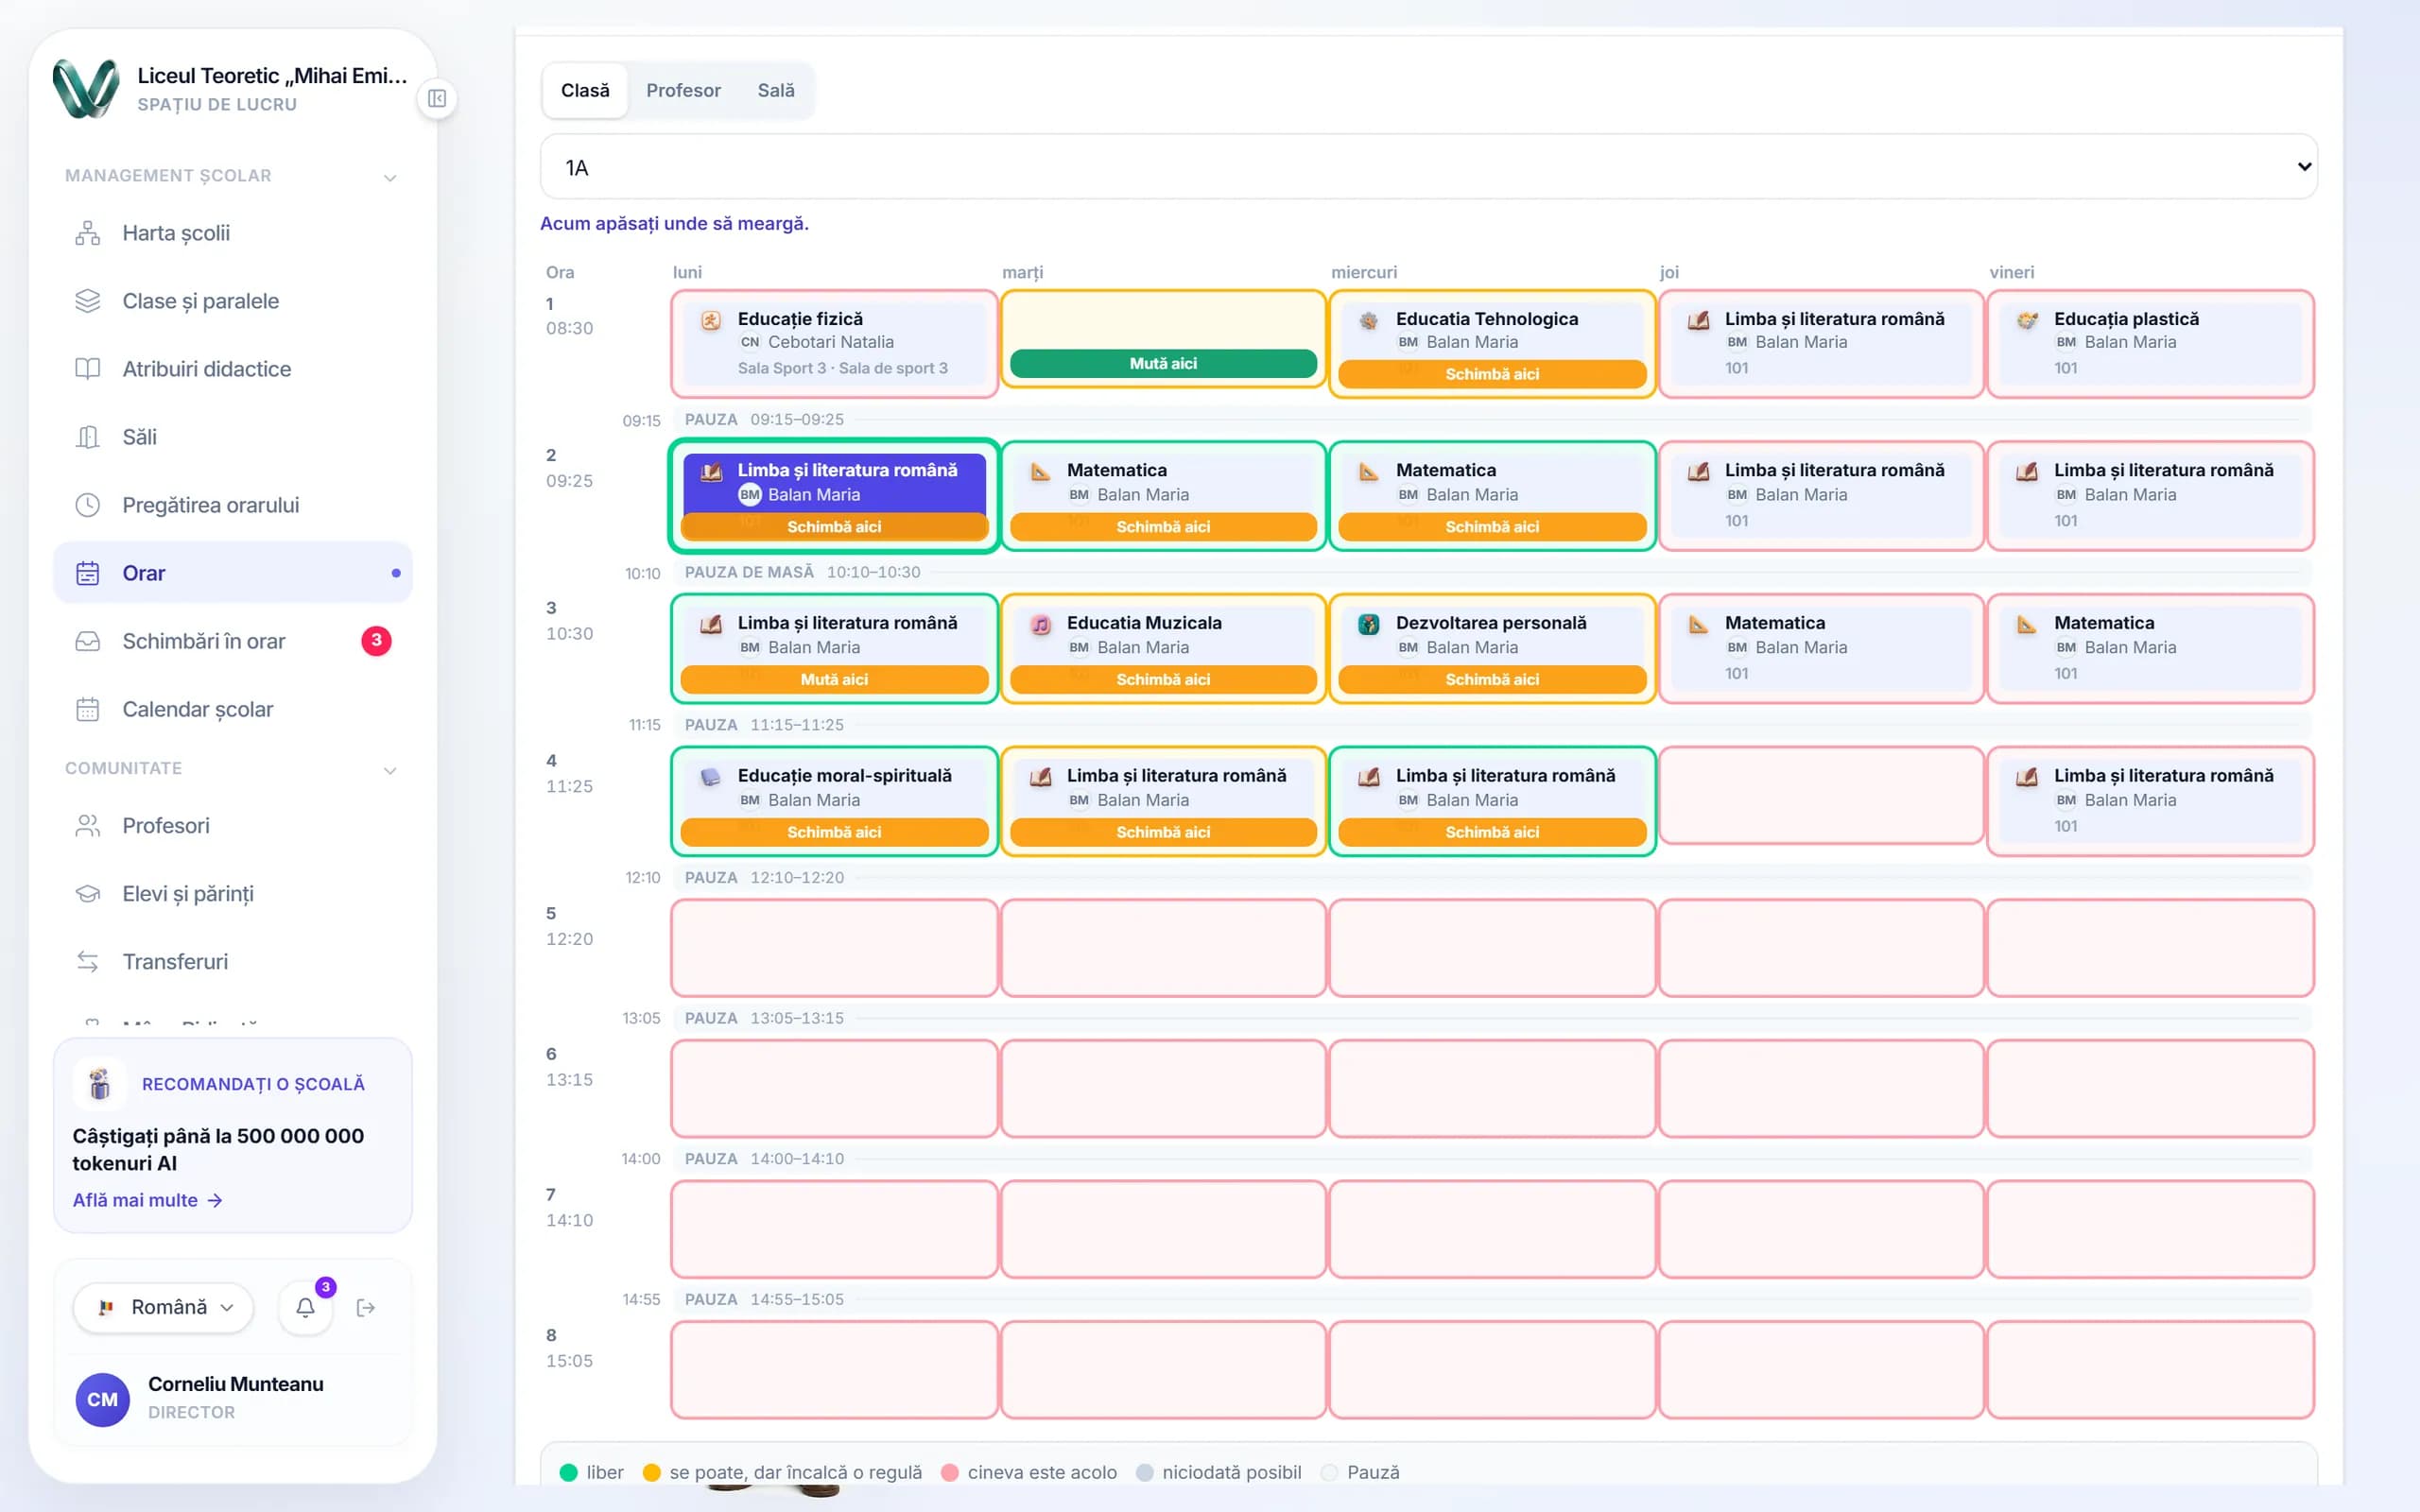Screen dimensions: 2420x1512
Task: Click Matematica lesson on joi hour 3
Action: [1821, 648]
